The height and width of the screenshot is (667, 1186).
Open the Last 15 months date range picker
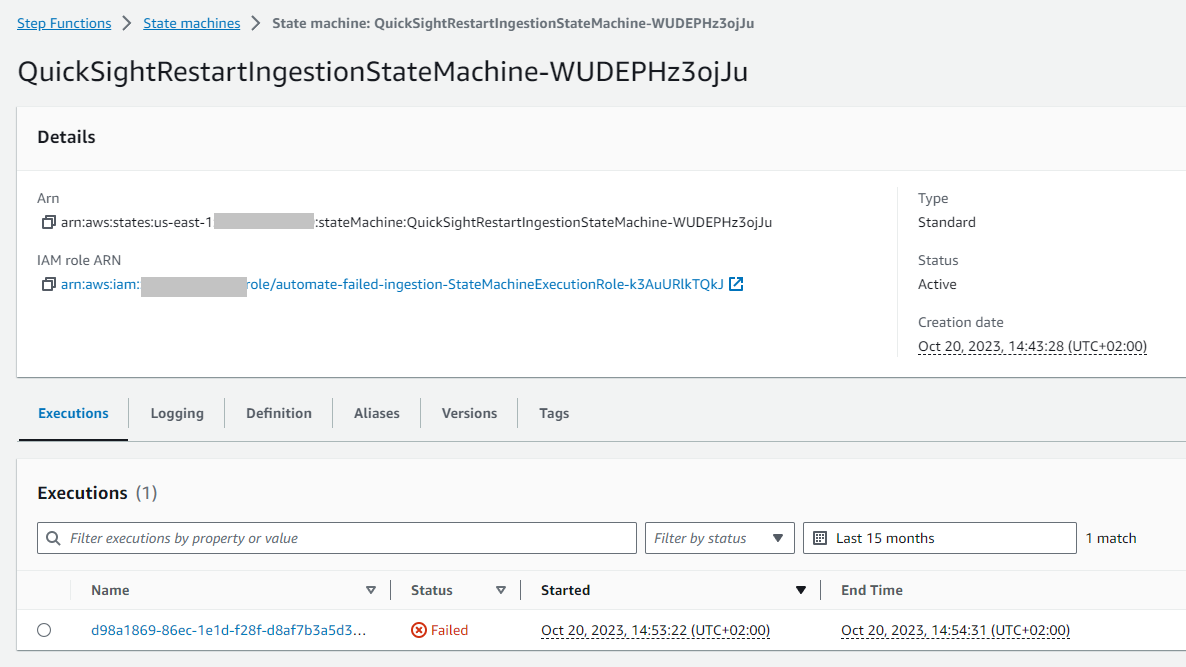tap(939, 538)
